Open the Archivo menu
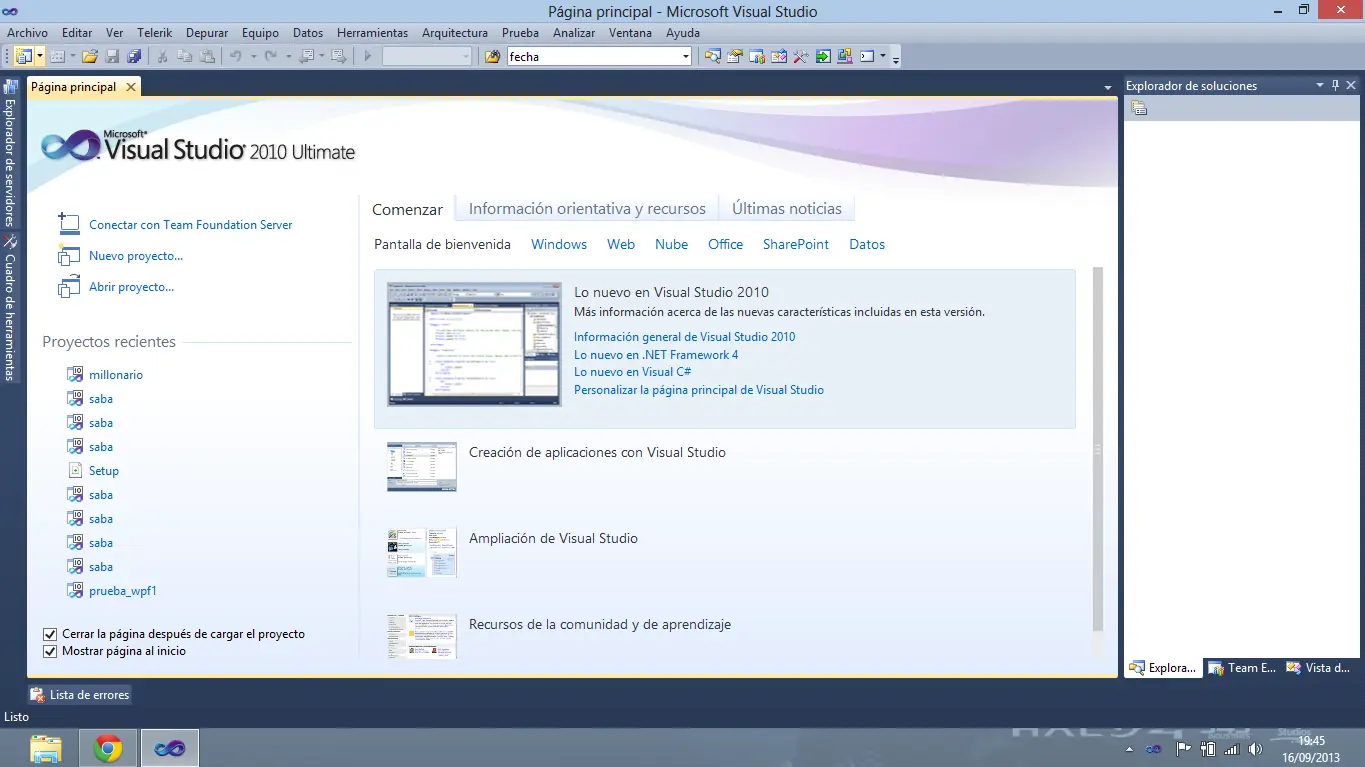The image size is (1365, 767). pyautogui.click(x=27, y=33)
